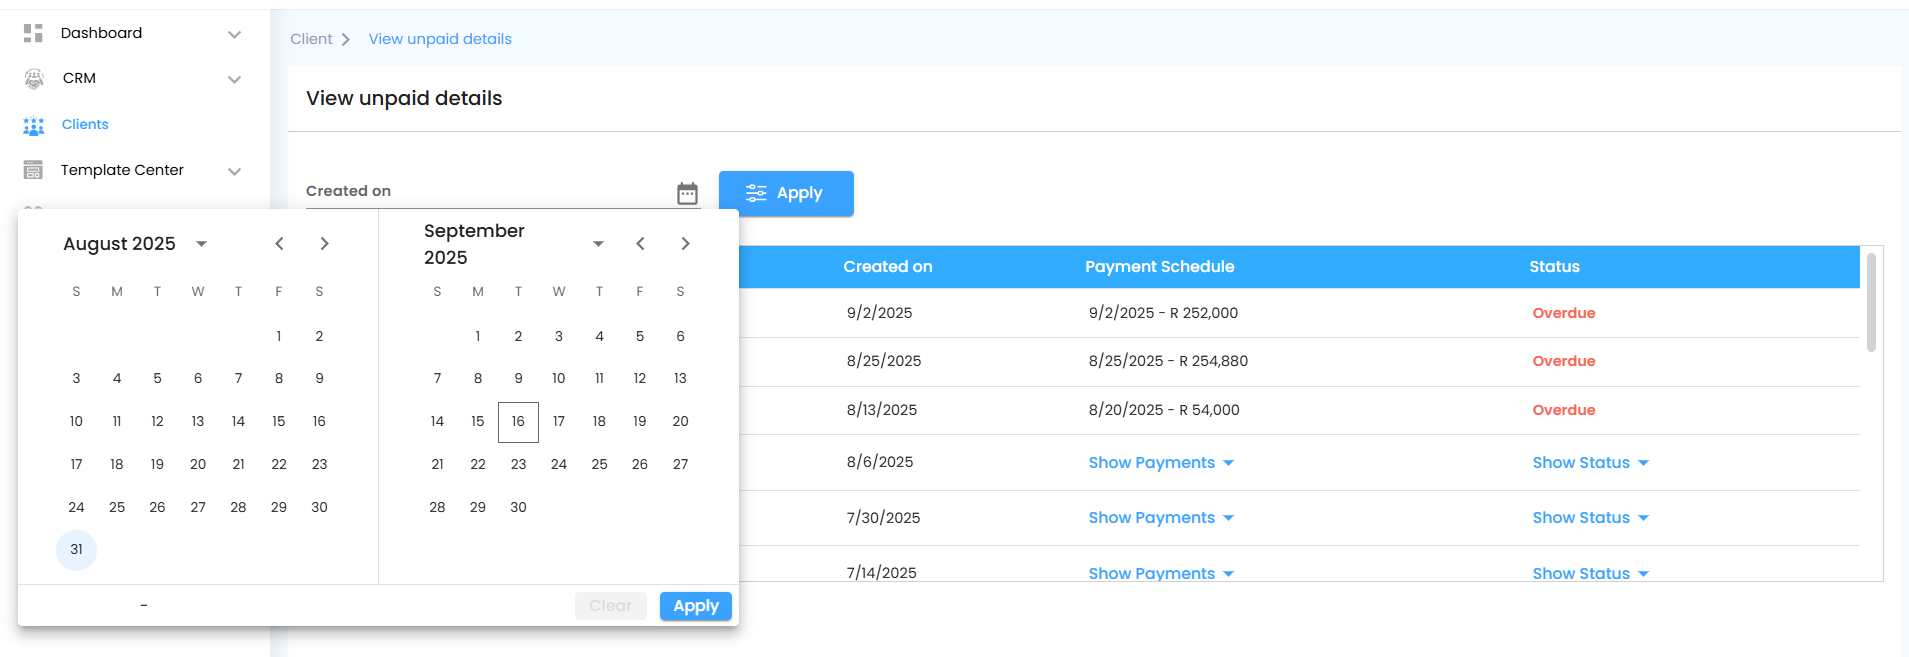Screen dimensions: 1909x657
Task: Select August 31 in the calendar
Action: pos(76,550)
